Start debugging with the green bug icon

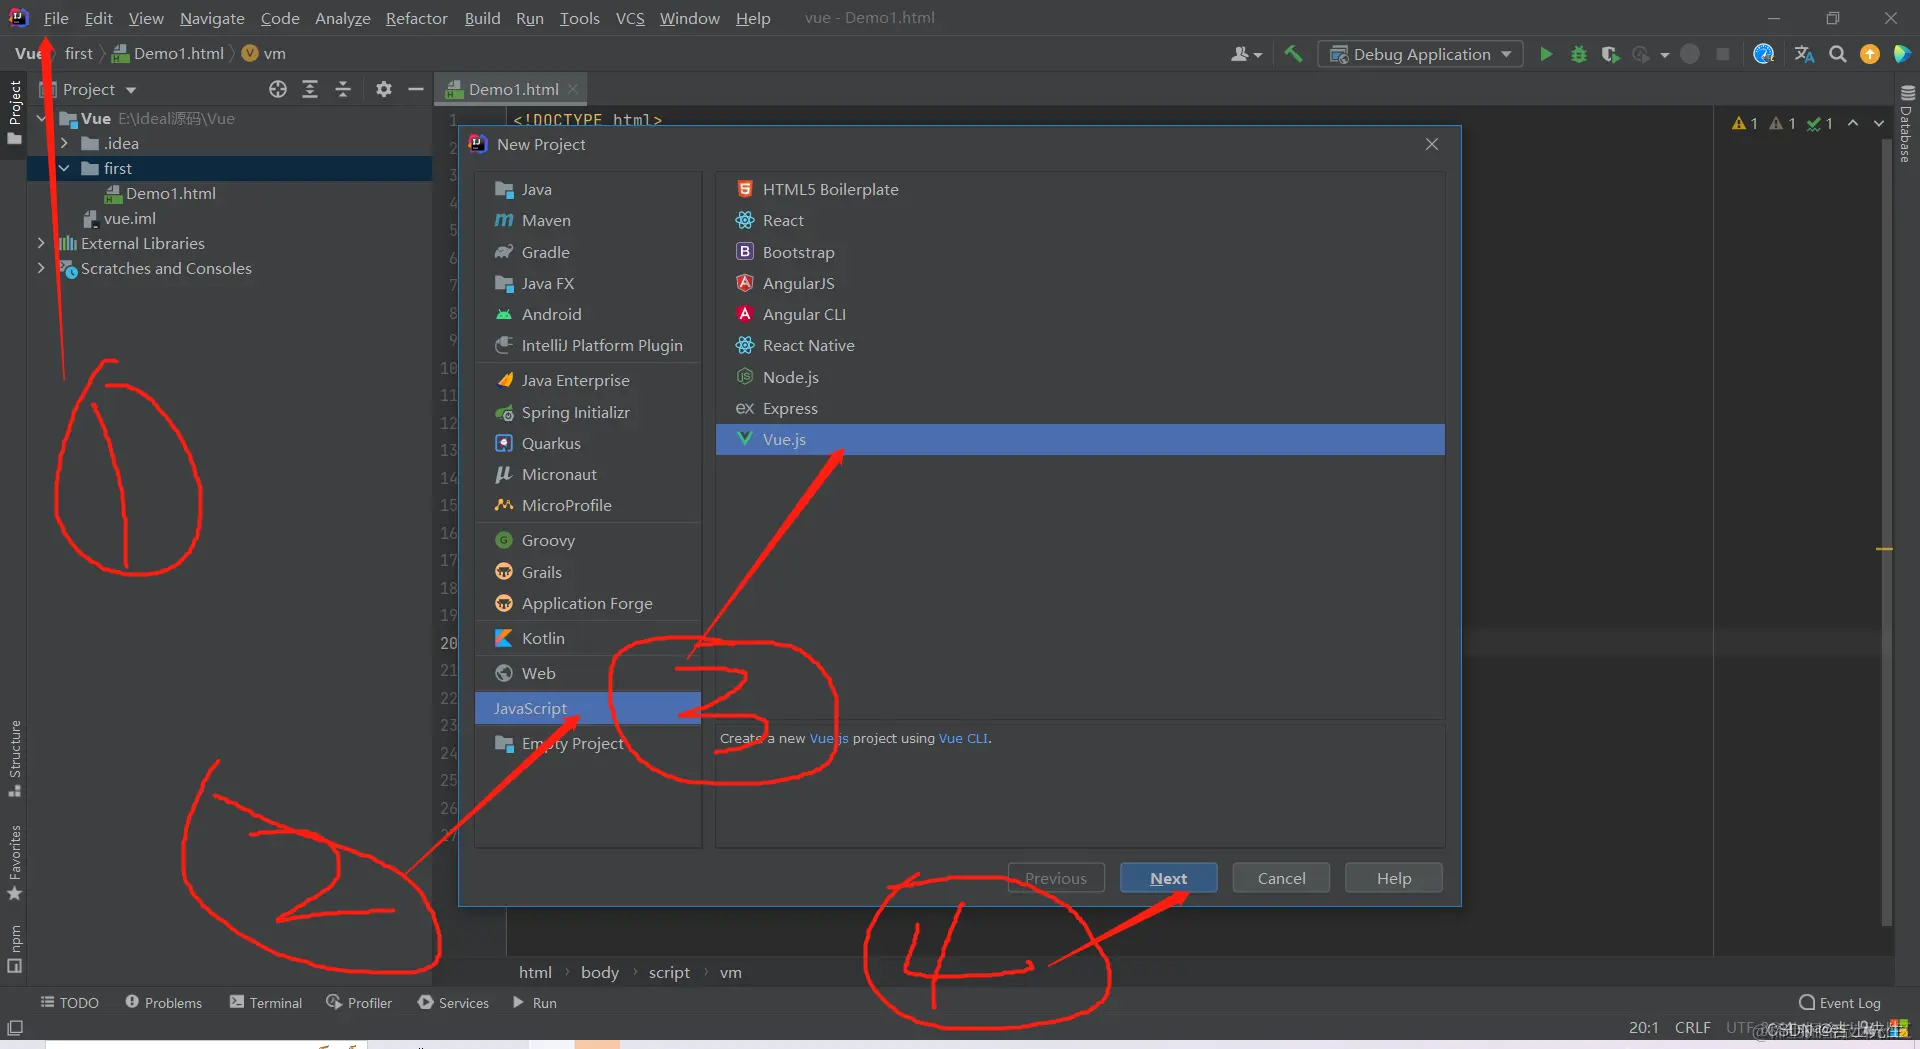[x=1579, y=54]
